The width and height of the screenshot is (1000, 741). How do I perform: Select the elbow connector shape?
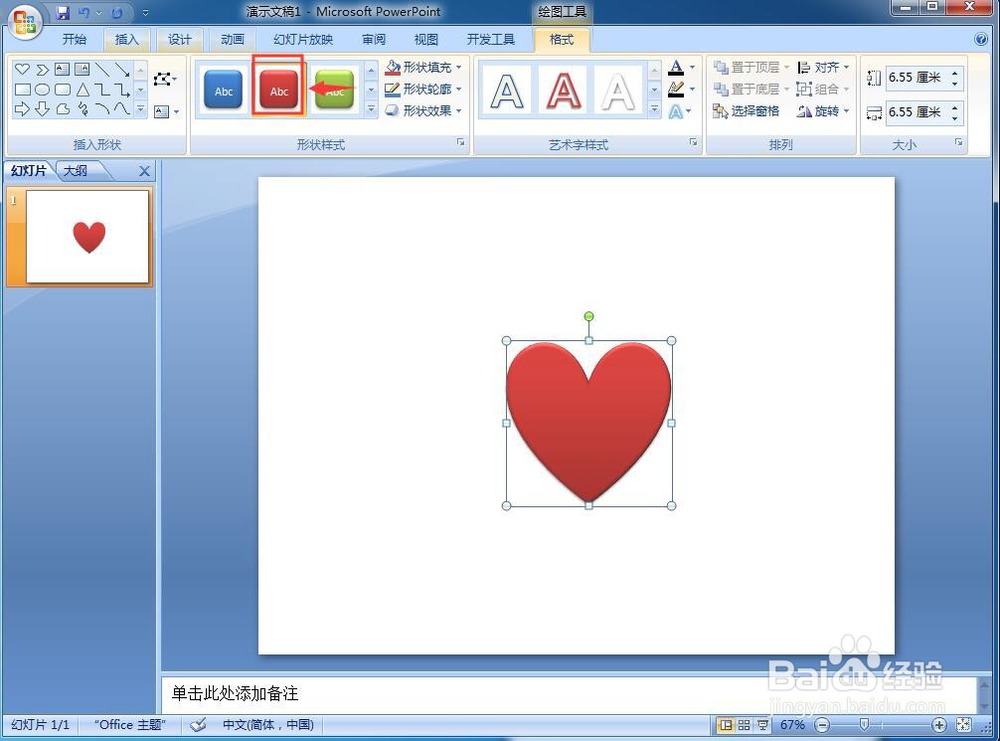102,89
